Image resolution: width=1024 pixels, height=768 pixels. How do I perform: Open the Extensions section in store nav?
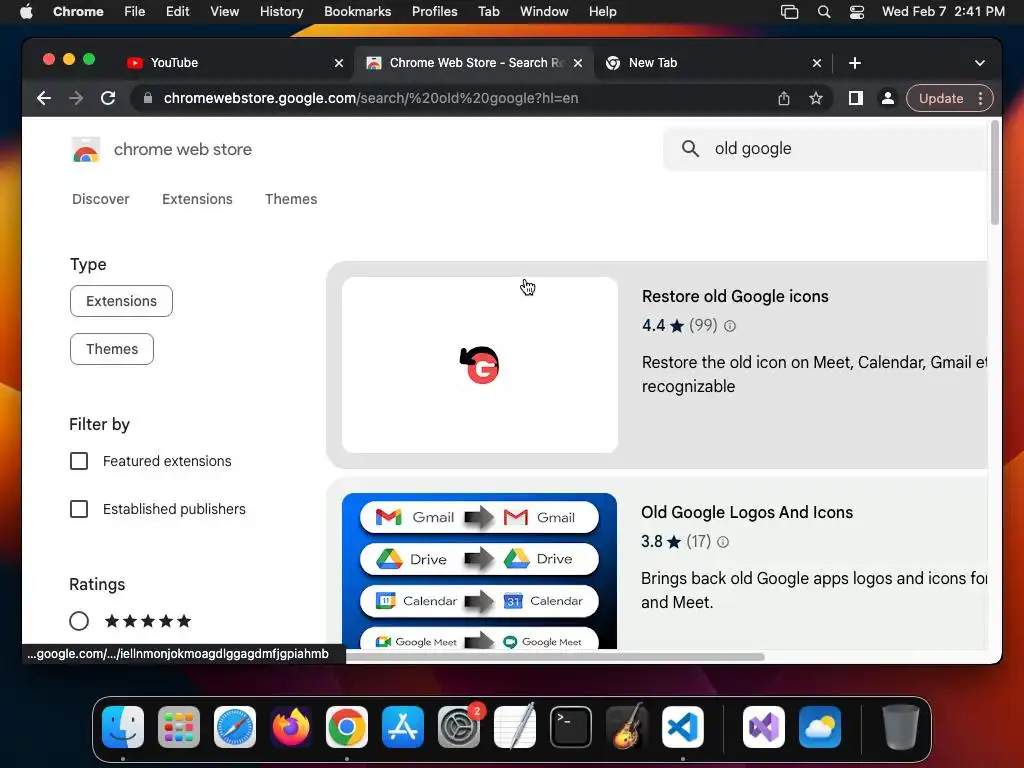197,199
